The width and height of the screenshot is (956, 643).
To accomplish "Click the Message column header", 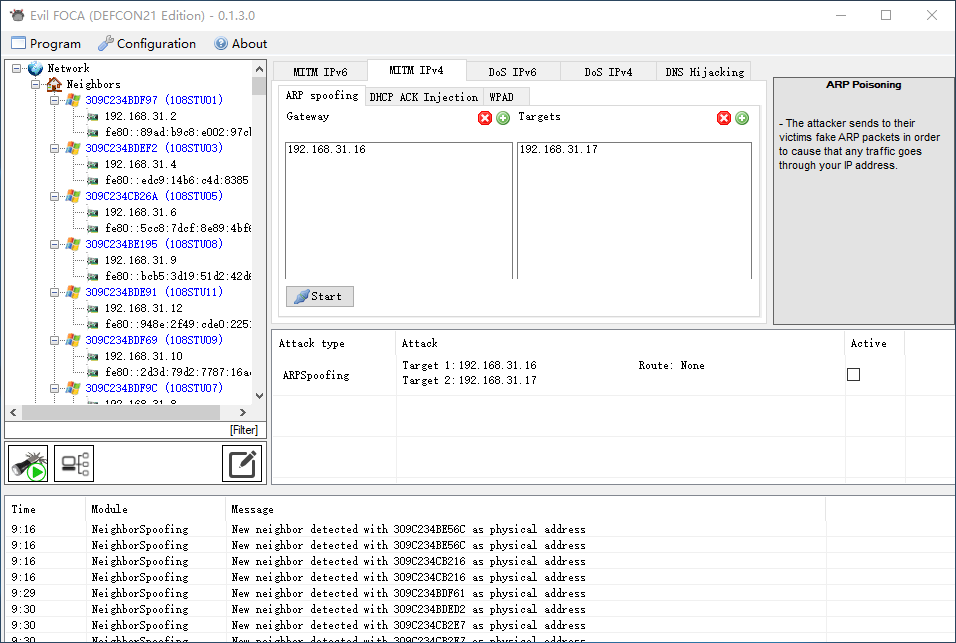I will [x=525, y=509].
